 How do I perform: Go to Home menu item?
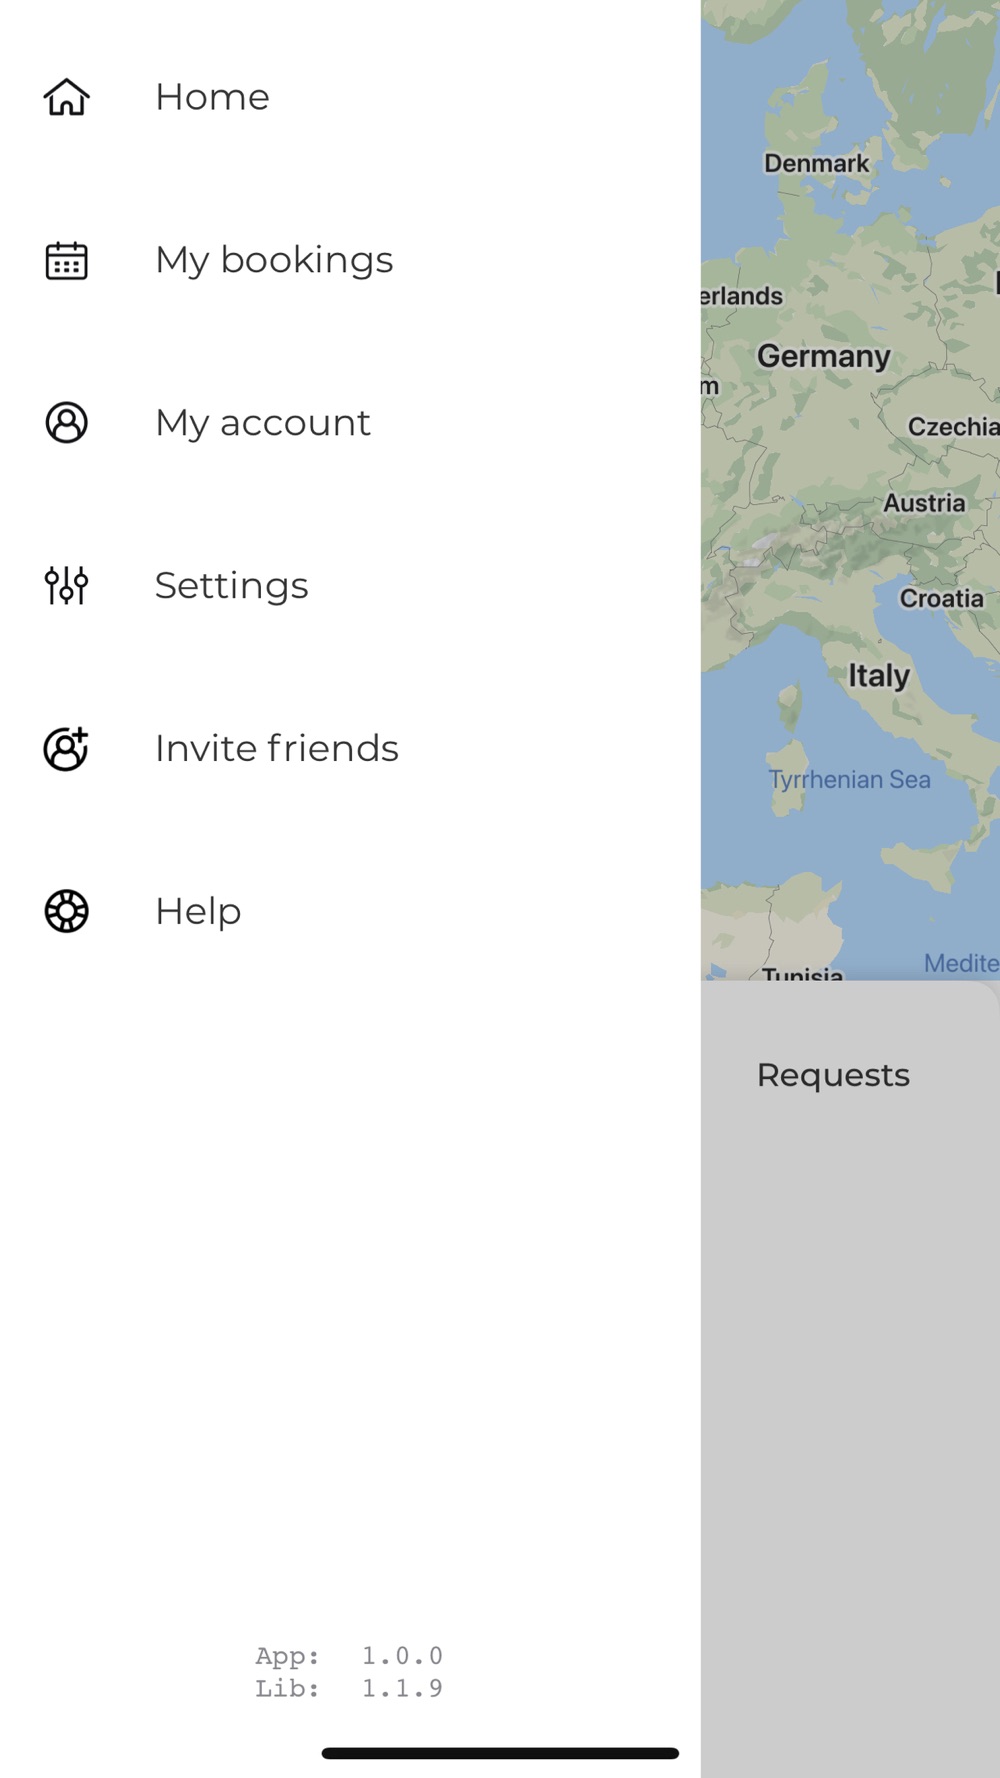click(212, 97)
